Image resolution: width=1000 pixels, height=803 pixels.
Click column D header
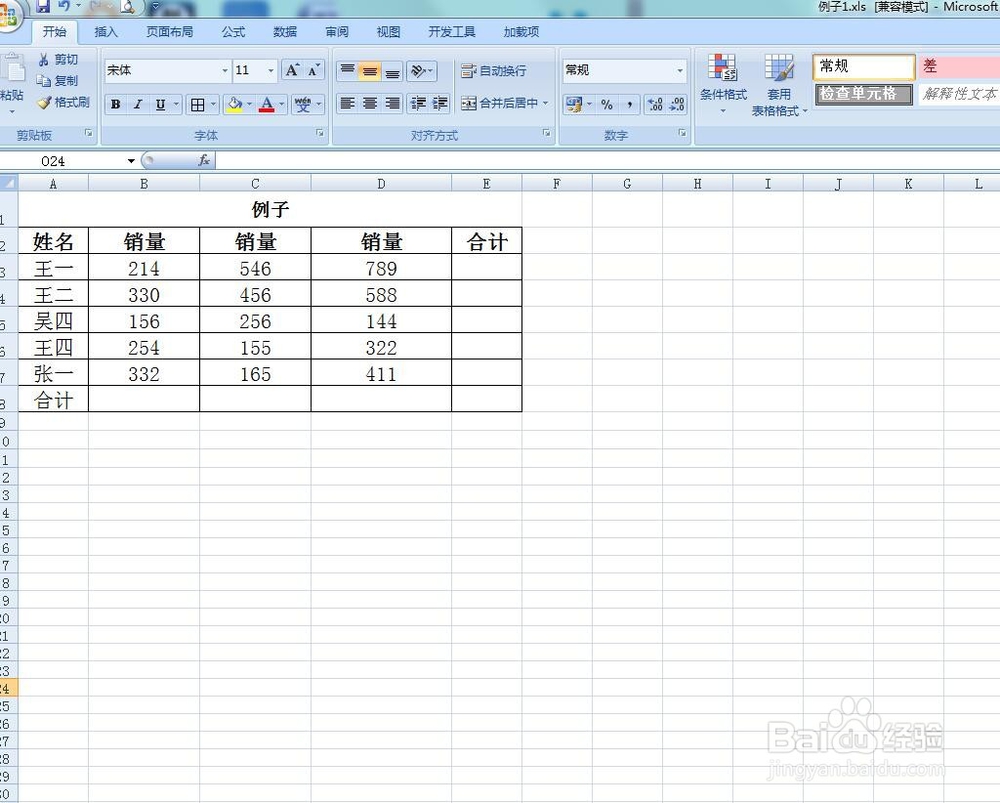381,184
